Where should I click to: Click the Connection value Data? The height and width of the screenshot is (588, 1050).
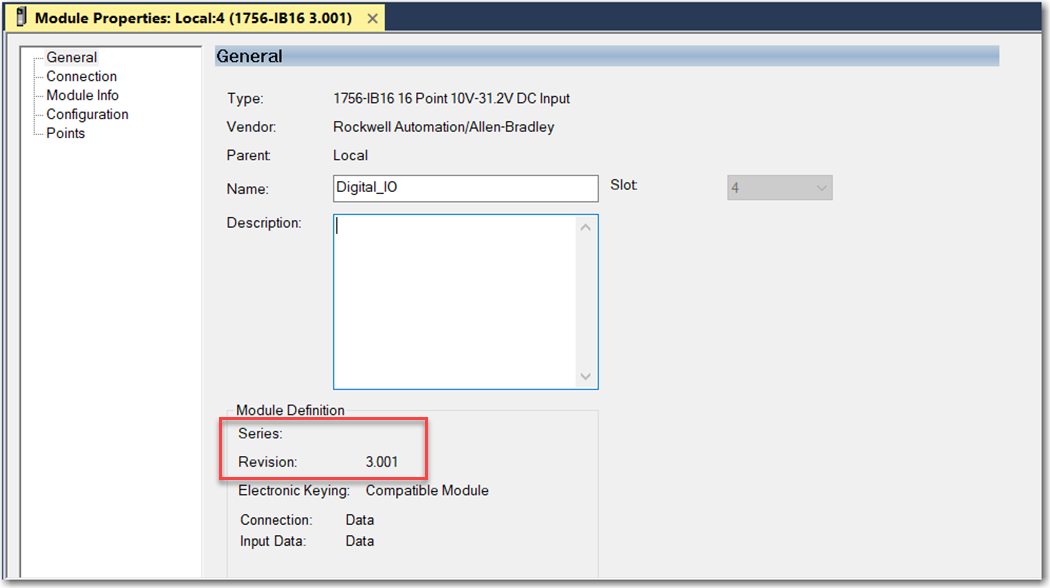click(360, 520)
